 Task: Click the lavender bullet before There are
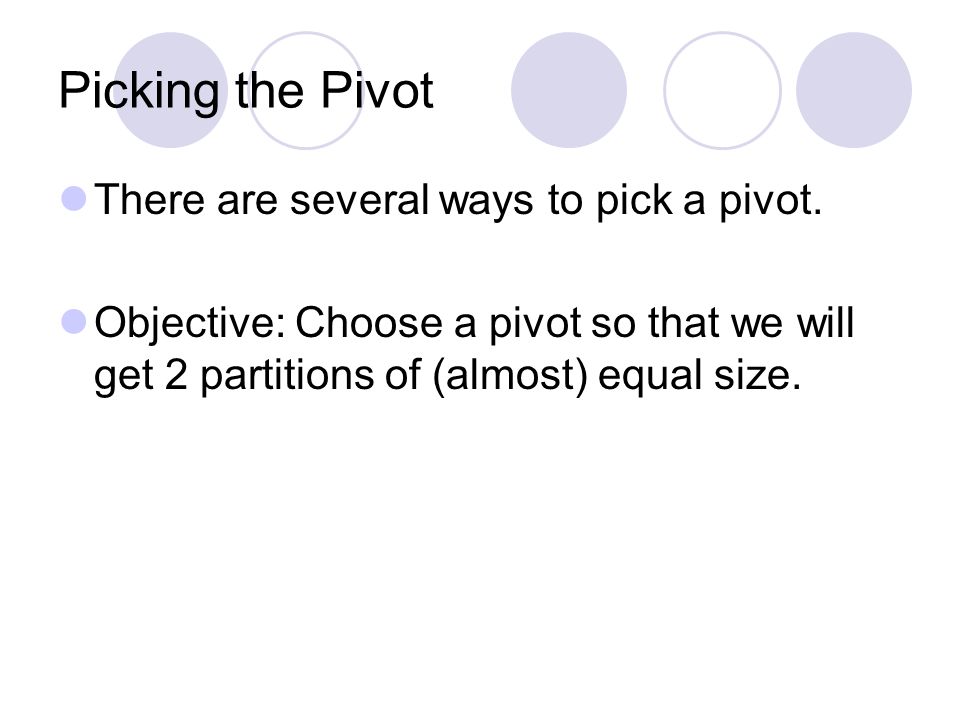pos(74,198)
